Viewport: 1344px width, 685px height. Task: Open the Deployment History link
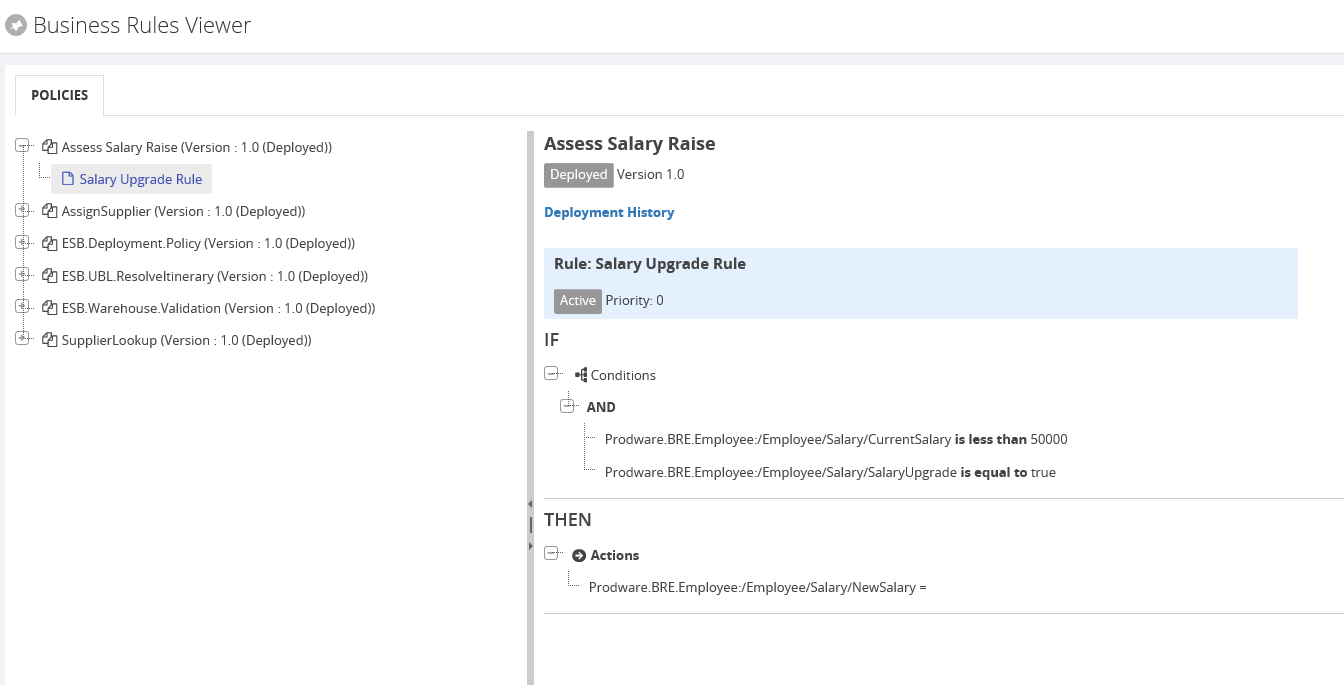pos(609,212)
